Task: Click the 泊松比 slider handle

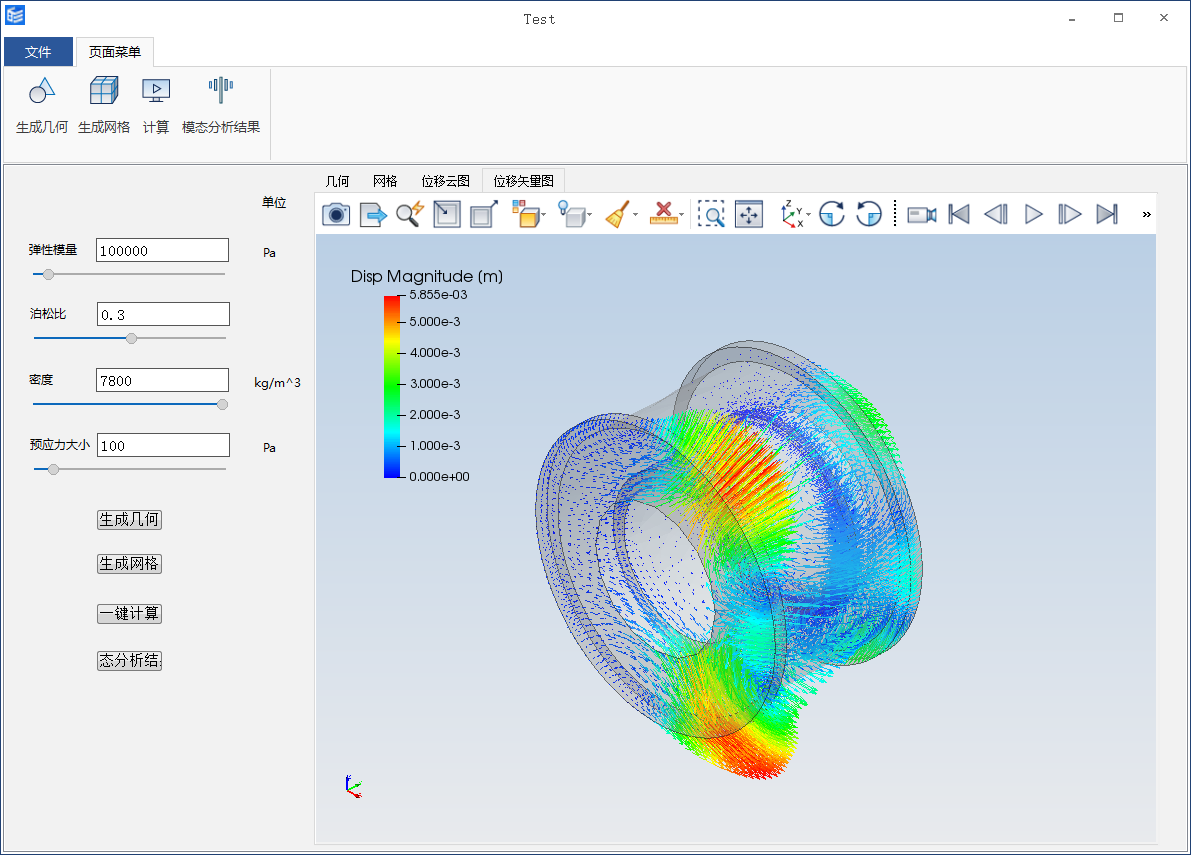Action: pos(131,338)
